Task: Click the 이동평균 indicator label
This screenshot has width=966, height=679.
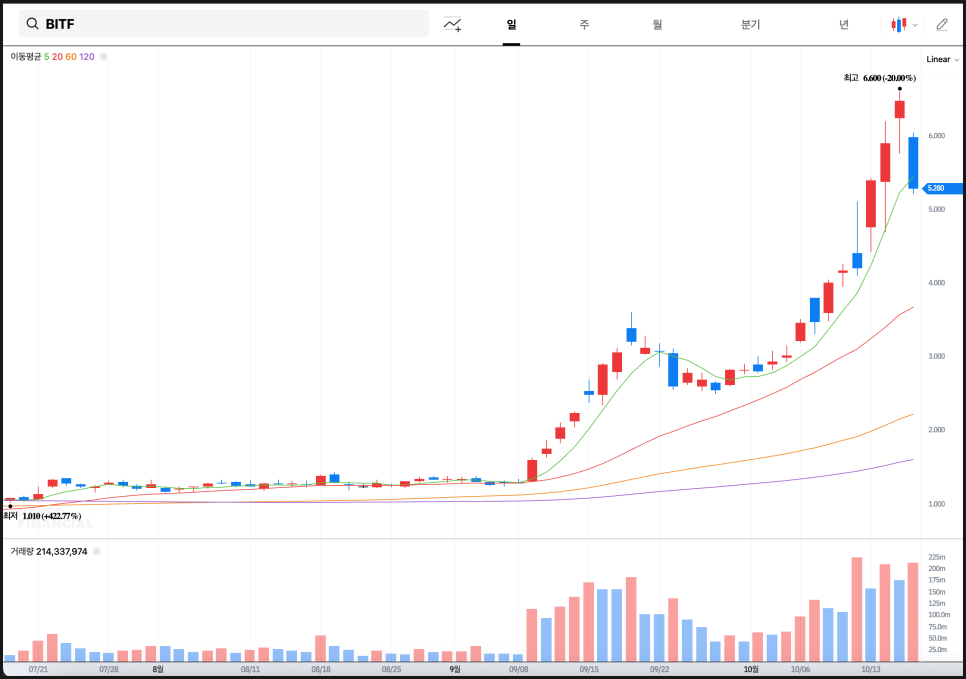Action: pos(26,57)
